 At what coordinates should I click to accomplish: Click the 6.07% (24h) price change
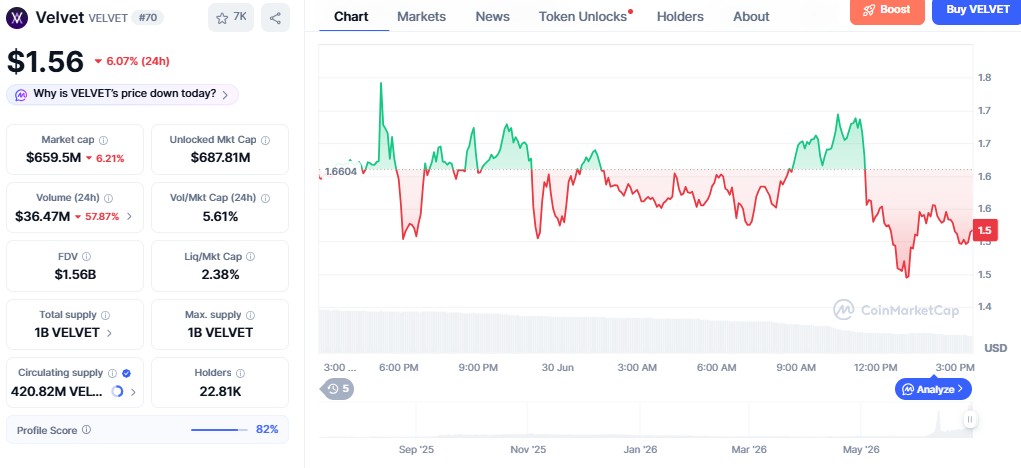(x=132, y=61)
